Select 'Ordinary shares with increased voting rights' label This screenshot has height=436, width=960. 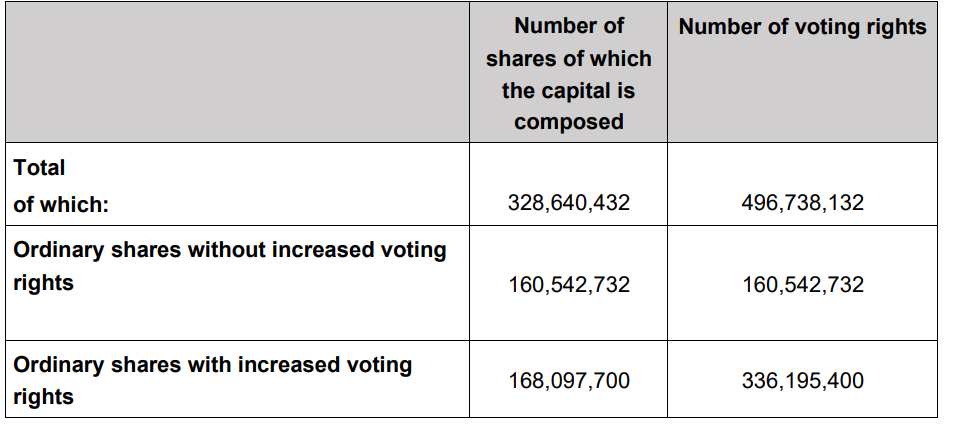[x=212, y=380]
